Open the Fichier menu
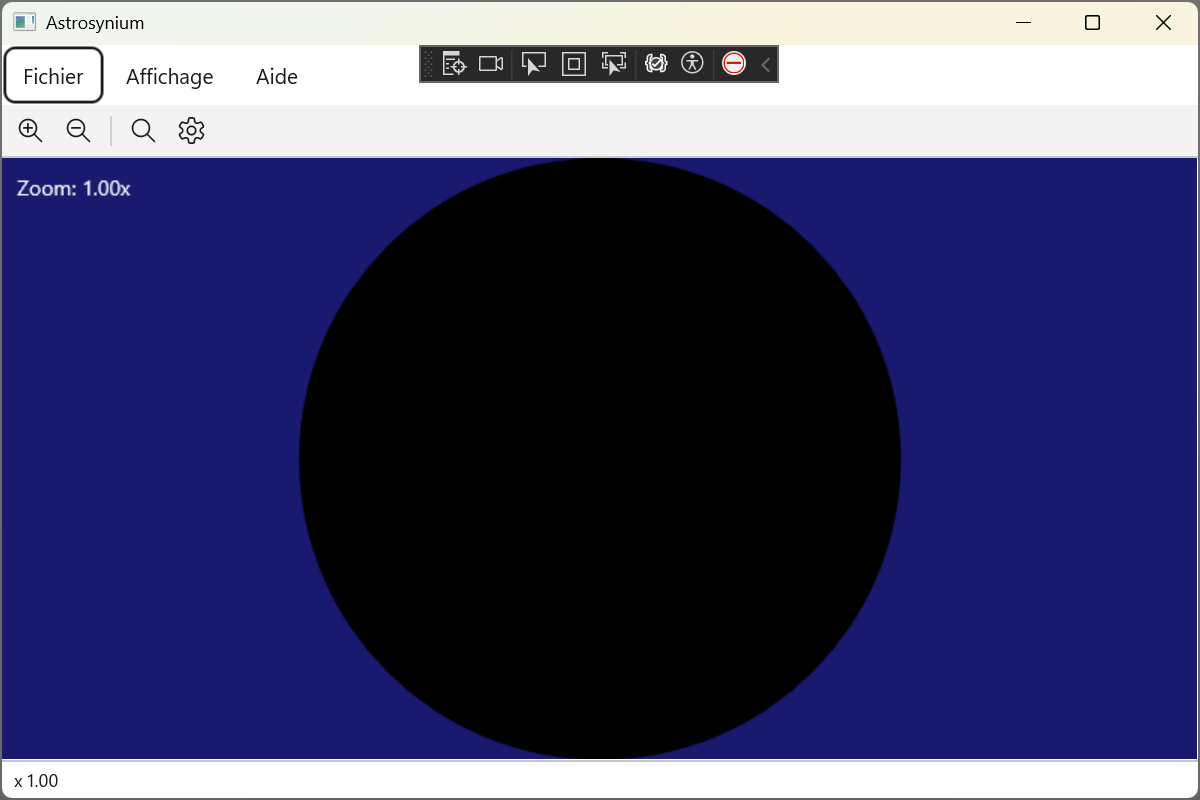The height and width of the screenshot is (800, 1200). 54,76
